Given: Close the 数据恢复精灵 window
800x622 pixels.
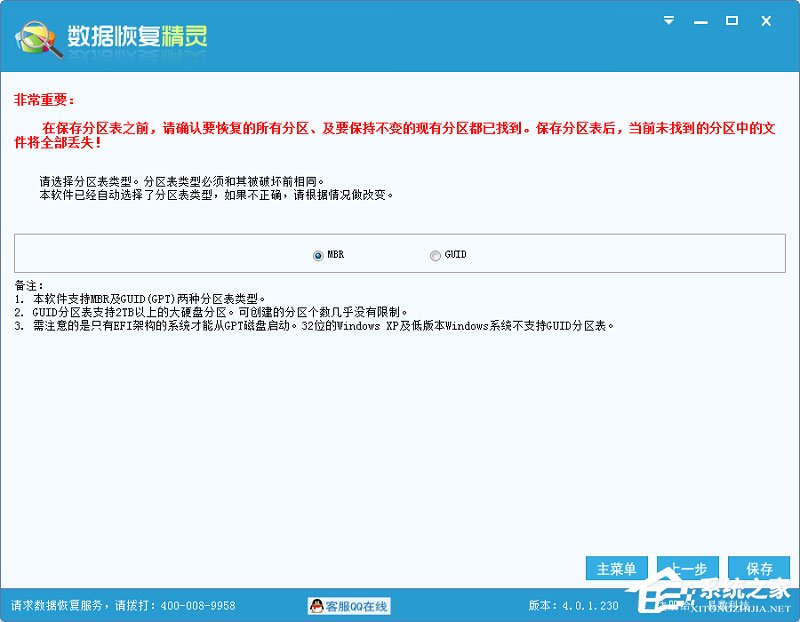Looking at the screenshot, I should pos(766,21).
